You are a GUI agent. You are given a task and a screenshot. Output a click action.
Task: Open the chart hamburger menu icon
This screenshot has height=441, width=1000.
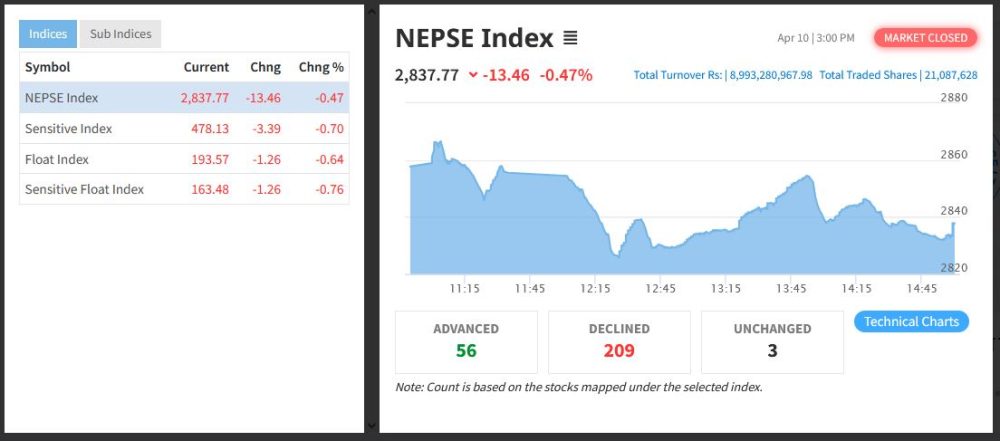tap(570, 39)
